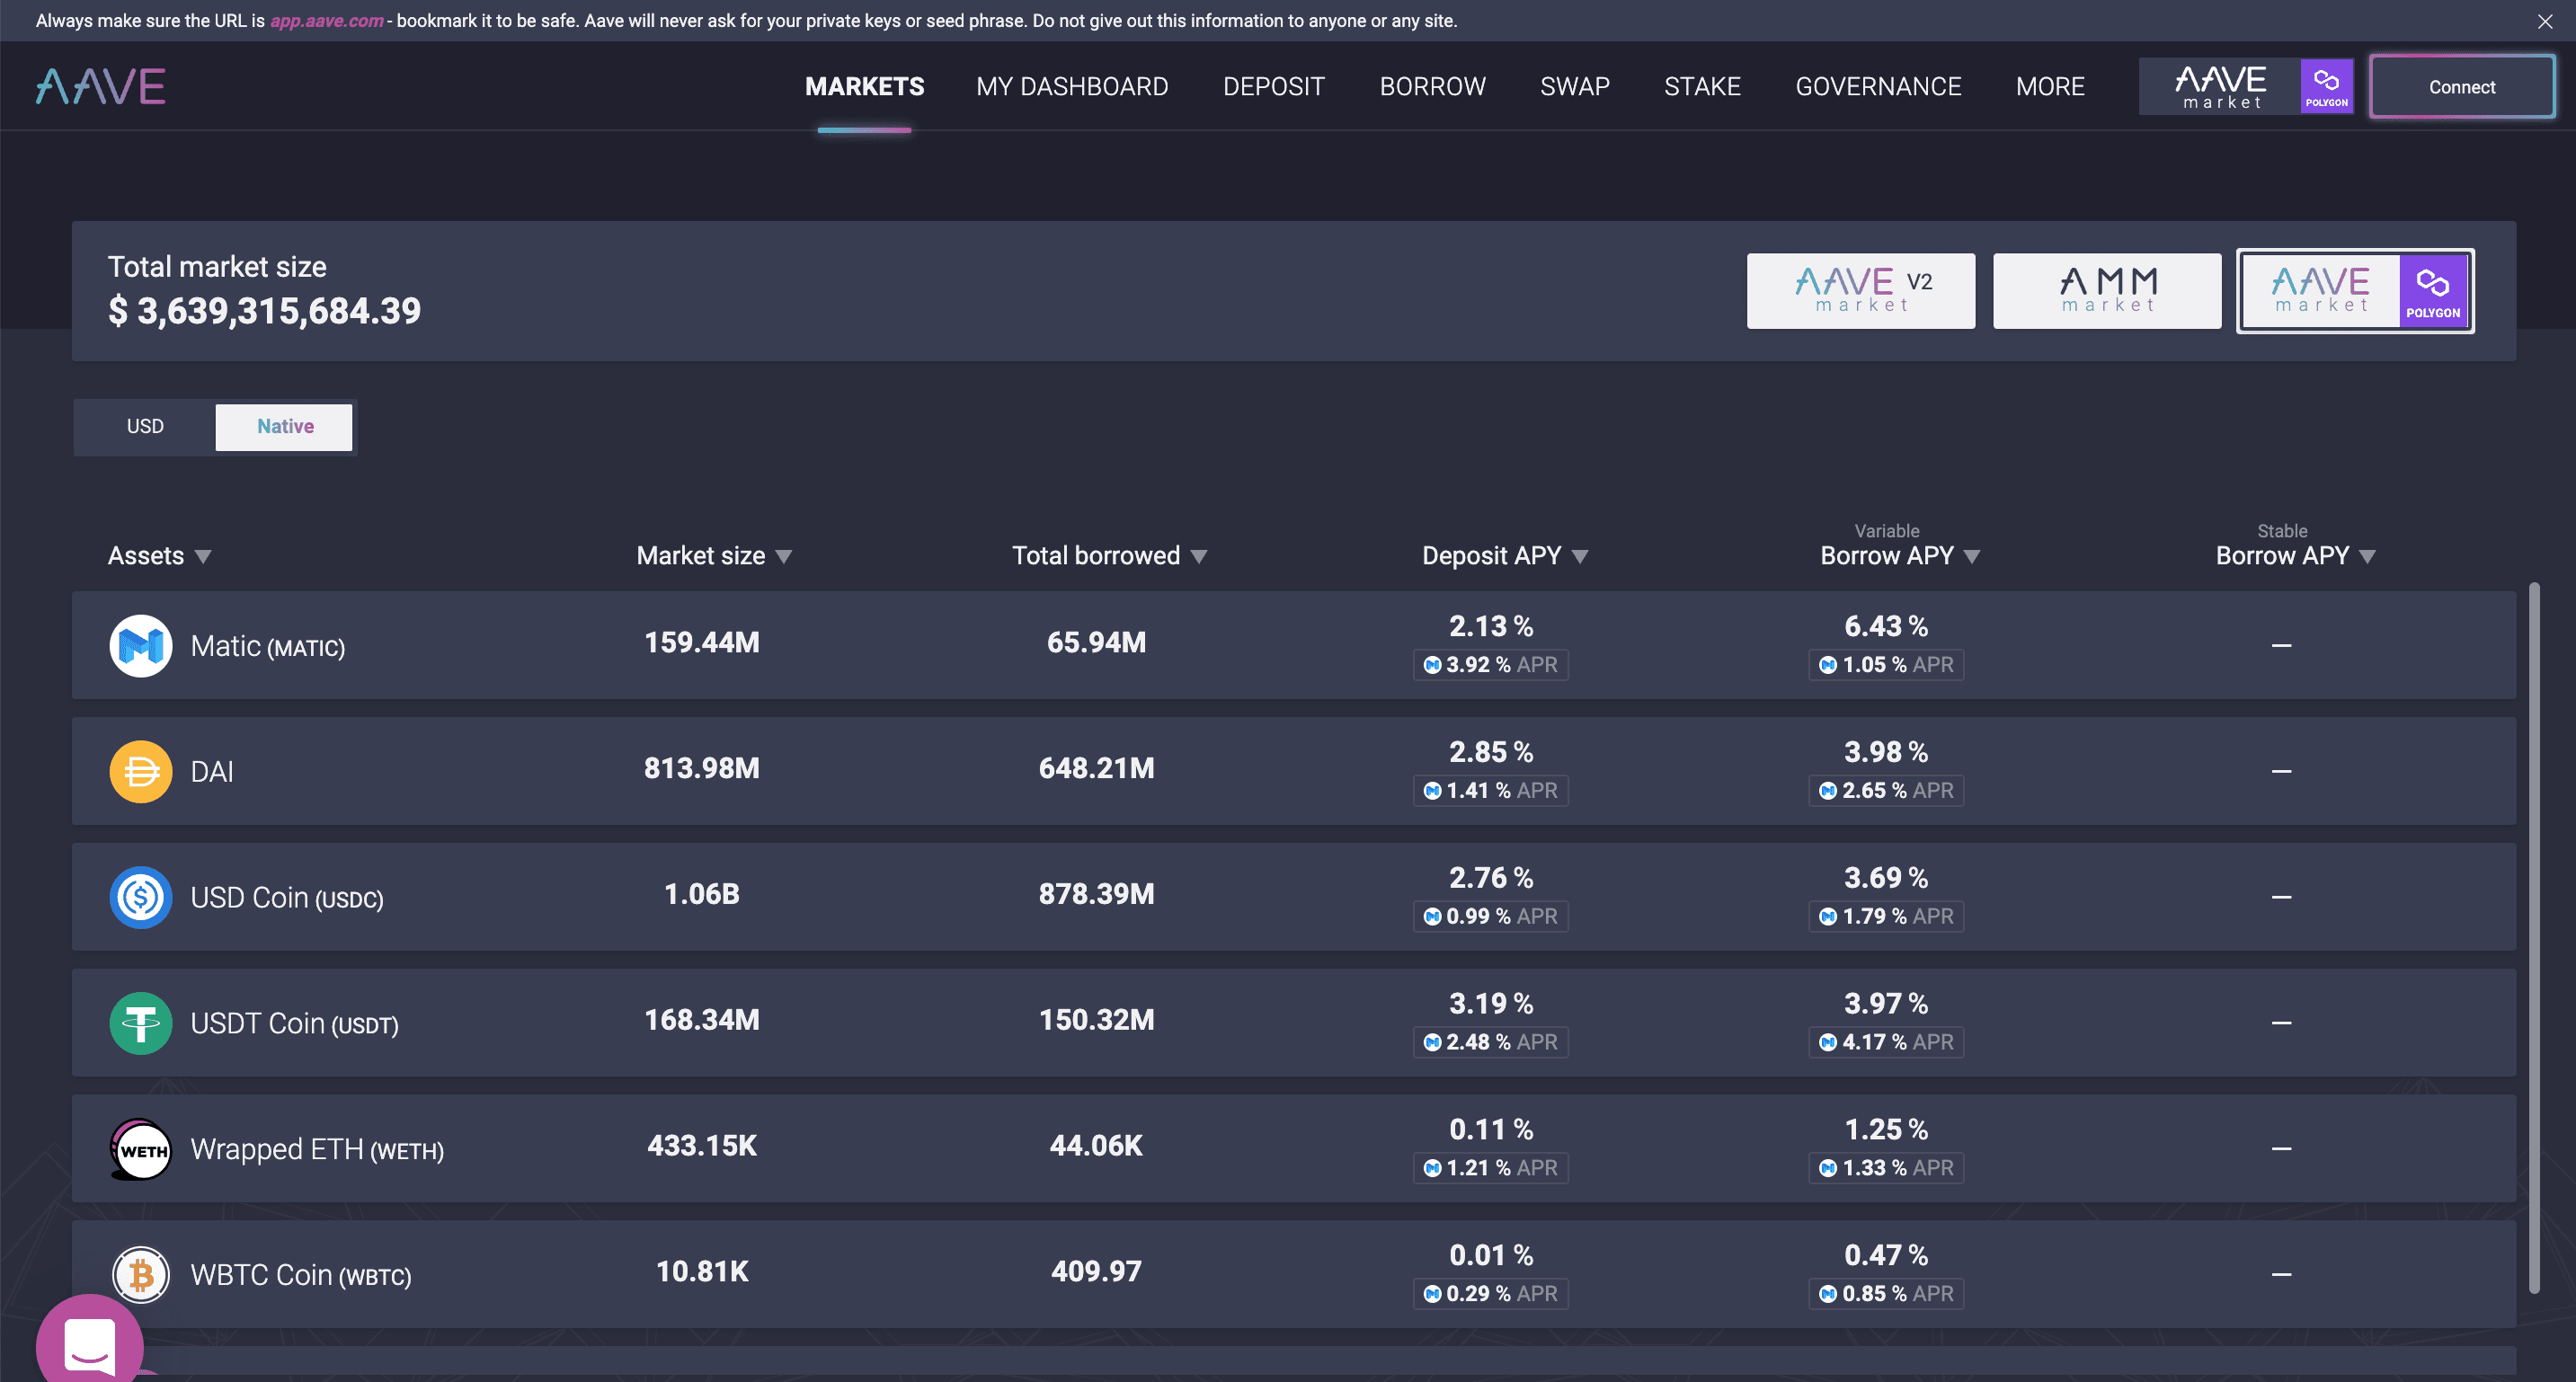This screenshot has height=1382, width=2576.
Task: Click the Matic token icon
Action: tap(140, 646)
